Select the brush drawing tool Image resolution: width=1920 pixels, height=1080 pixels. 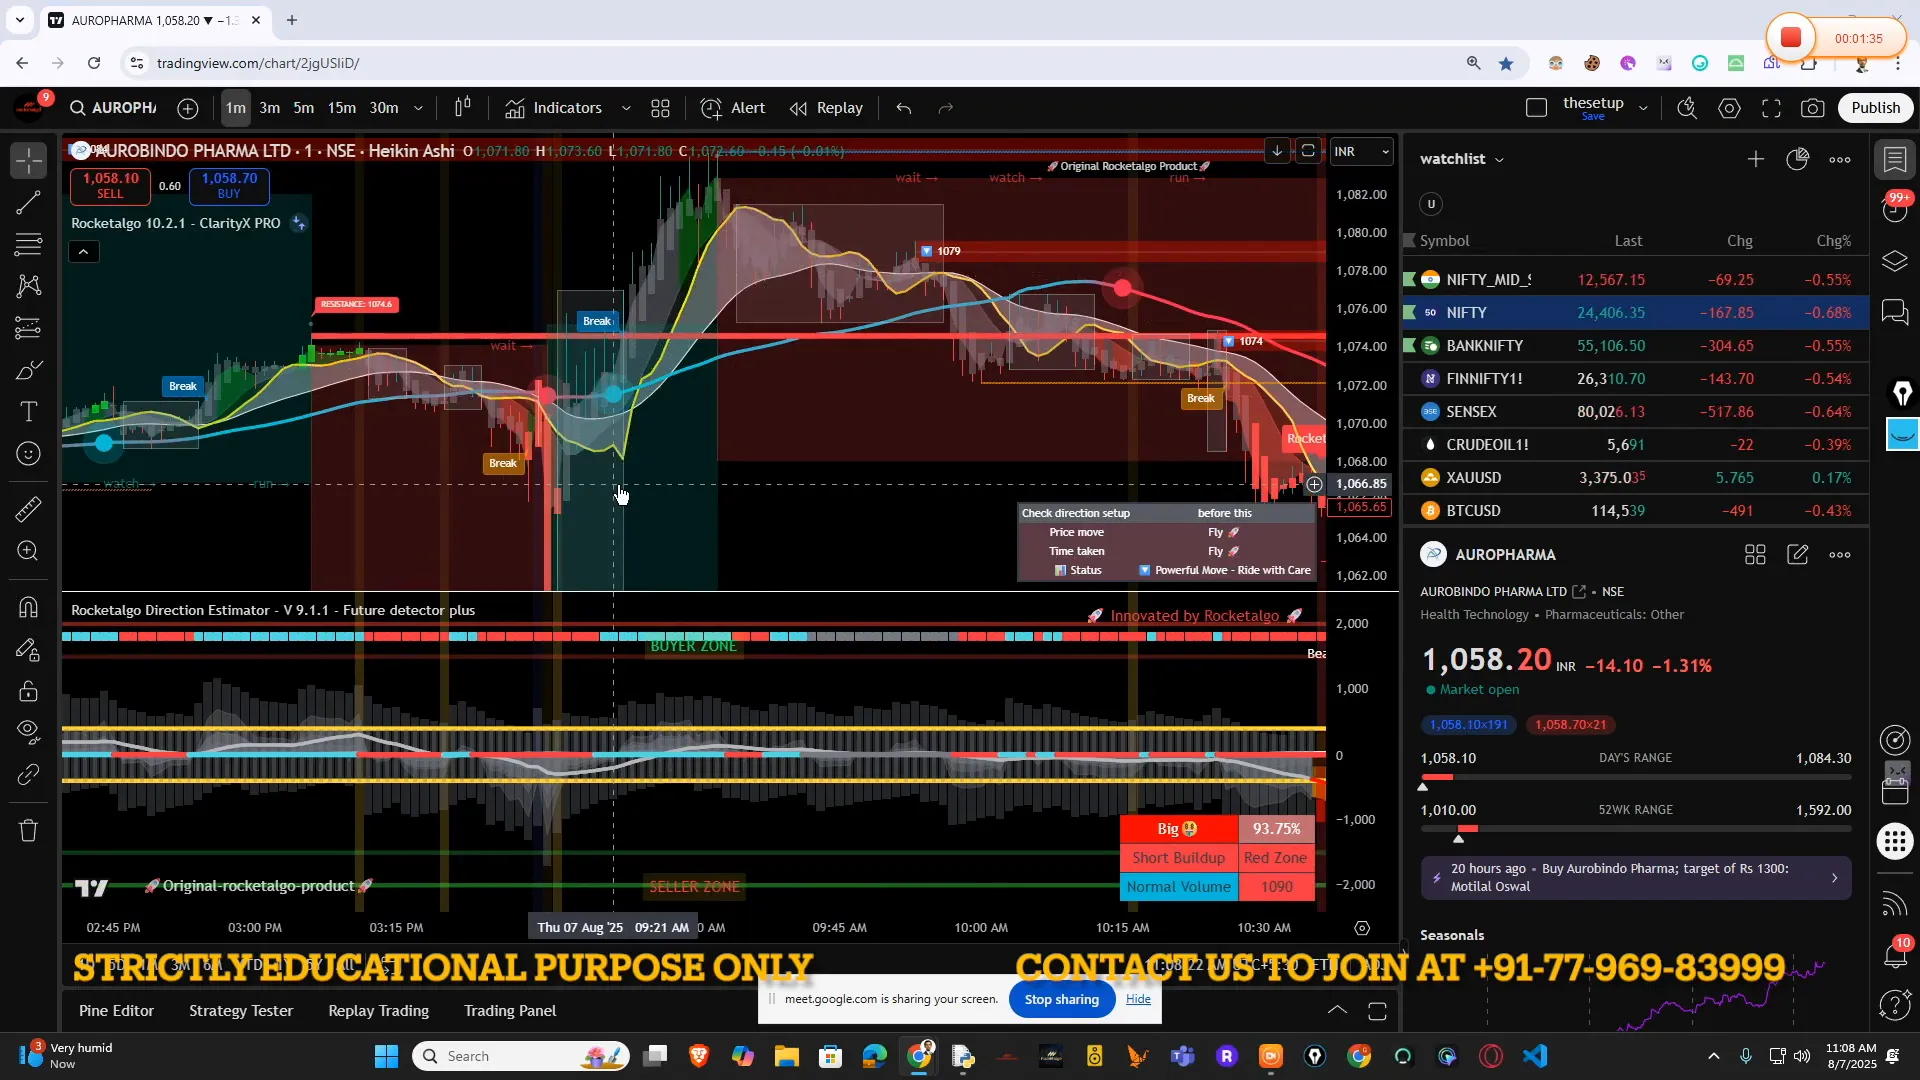[29, 370]
